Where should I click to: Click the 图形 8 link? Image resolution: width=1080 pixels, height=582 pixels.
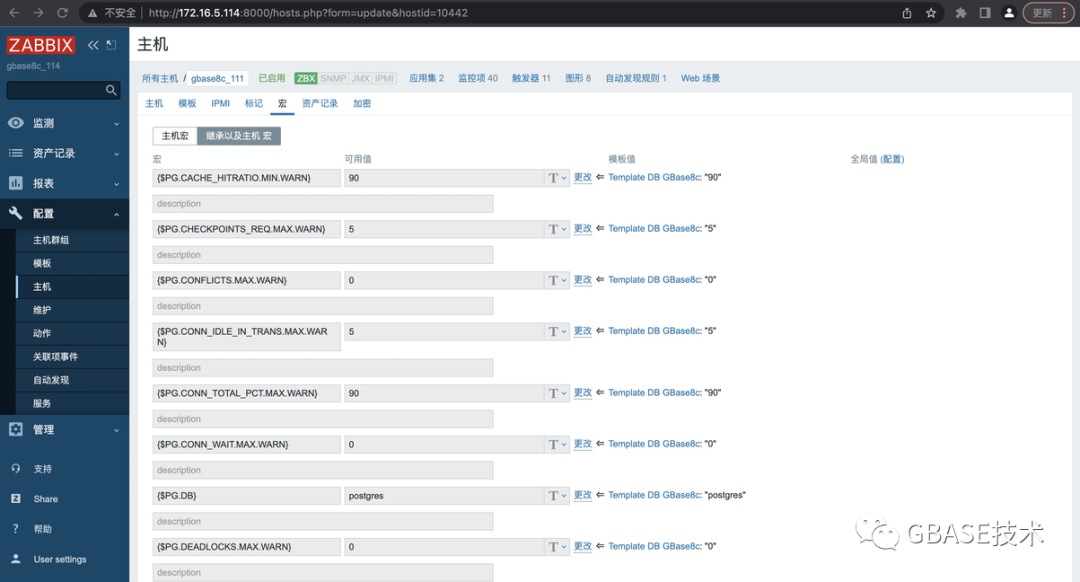tap(578, 79)
